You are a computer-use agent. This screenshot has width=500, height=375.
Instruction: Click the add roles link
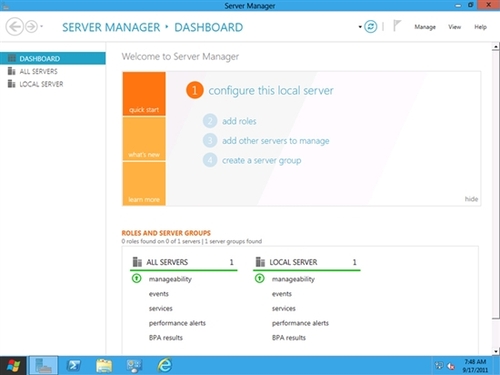click(239, 121)
